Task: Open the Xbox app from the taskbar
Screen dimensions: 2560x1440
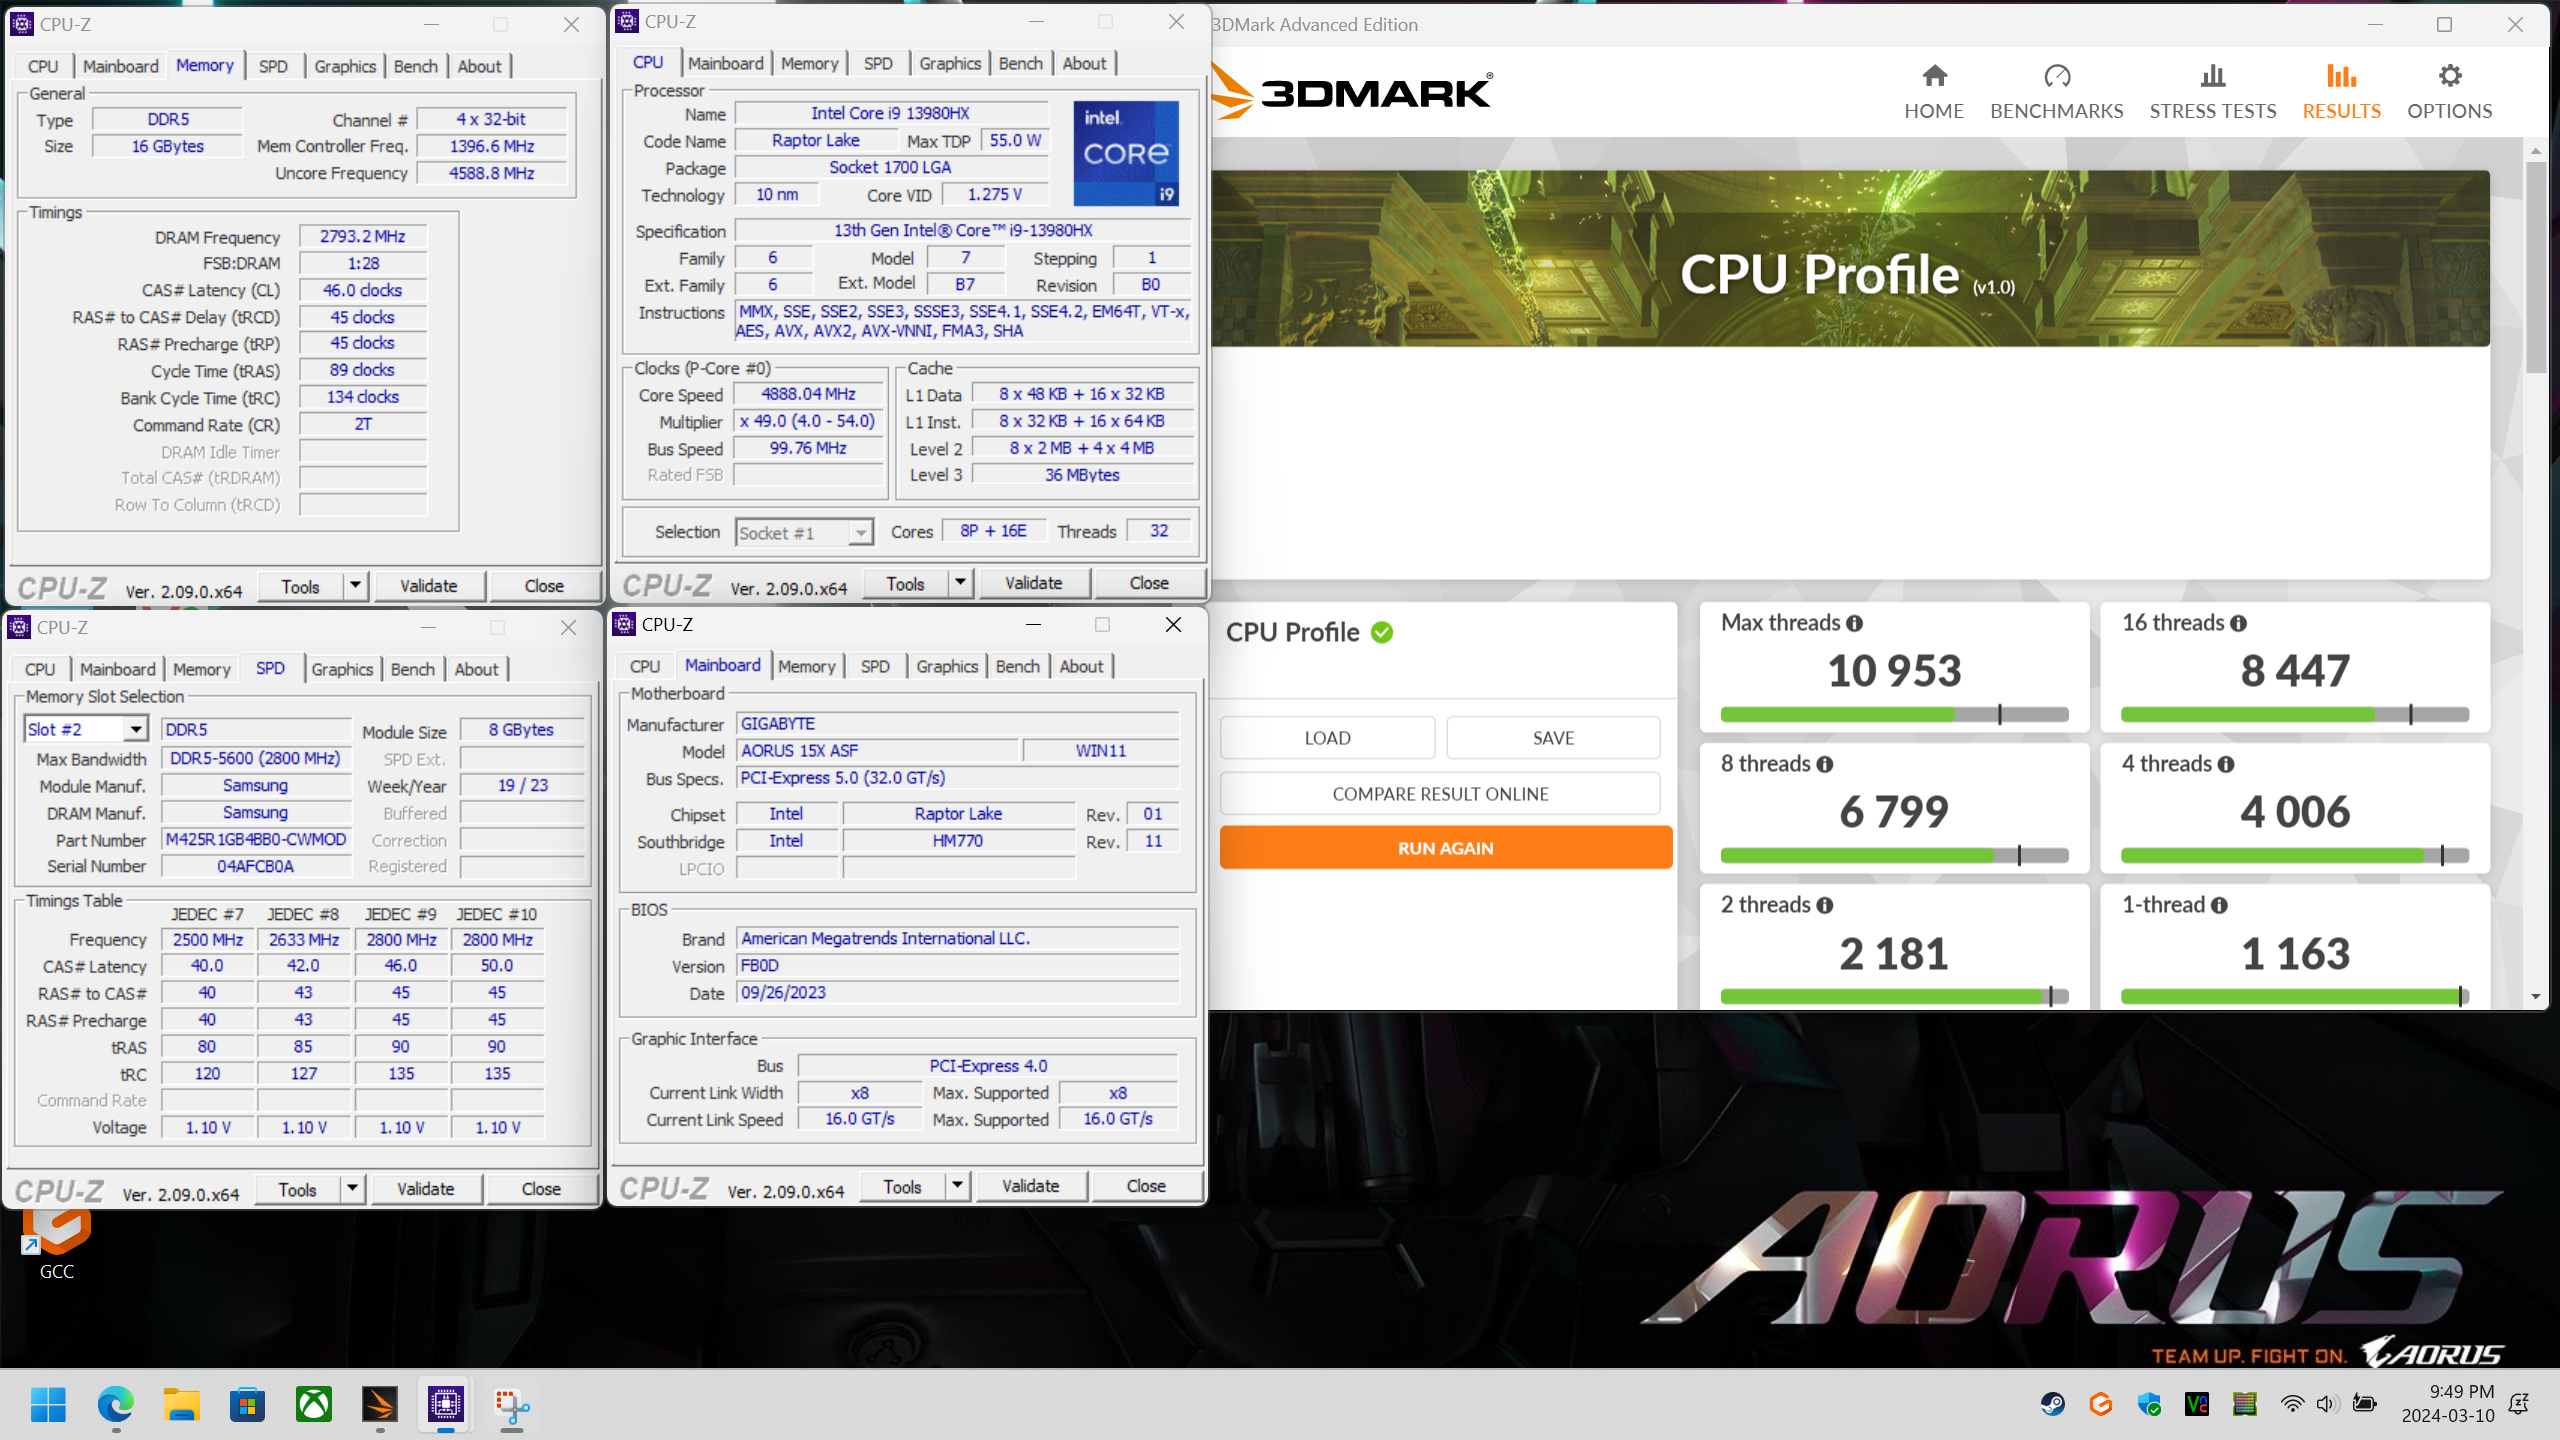Action: tap(313, 1404)
